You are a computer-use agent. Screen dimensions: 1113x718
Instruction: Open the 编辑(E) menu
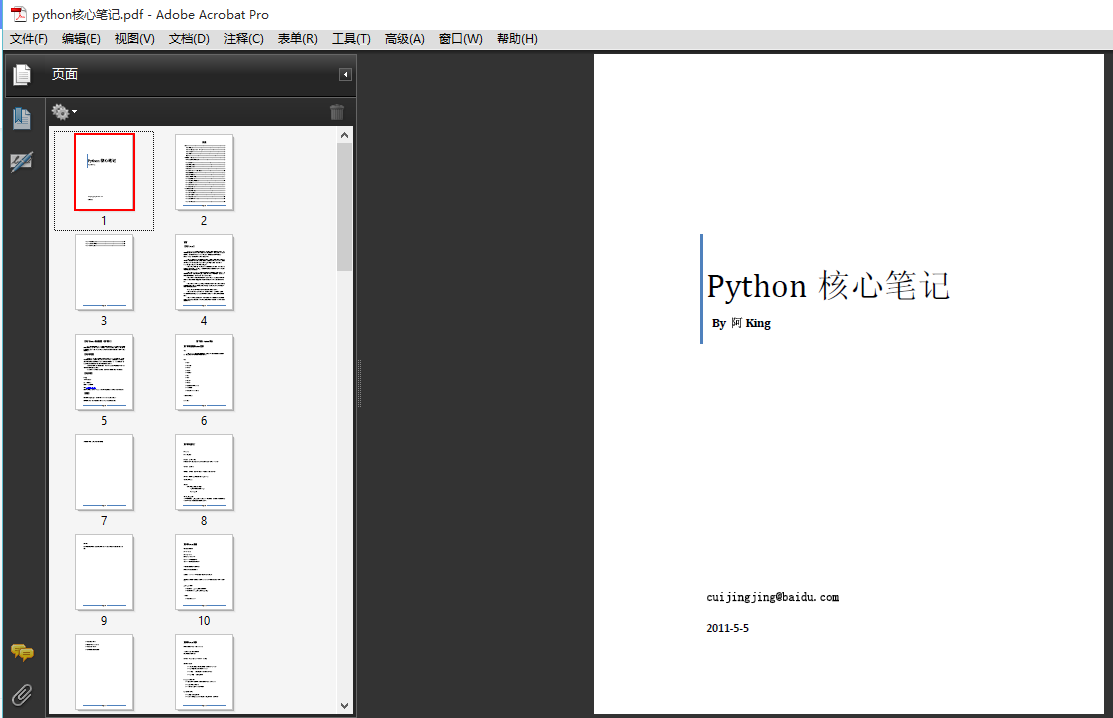[81, 39]
